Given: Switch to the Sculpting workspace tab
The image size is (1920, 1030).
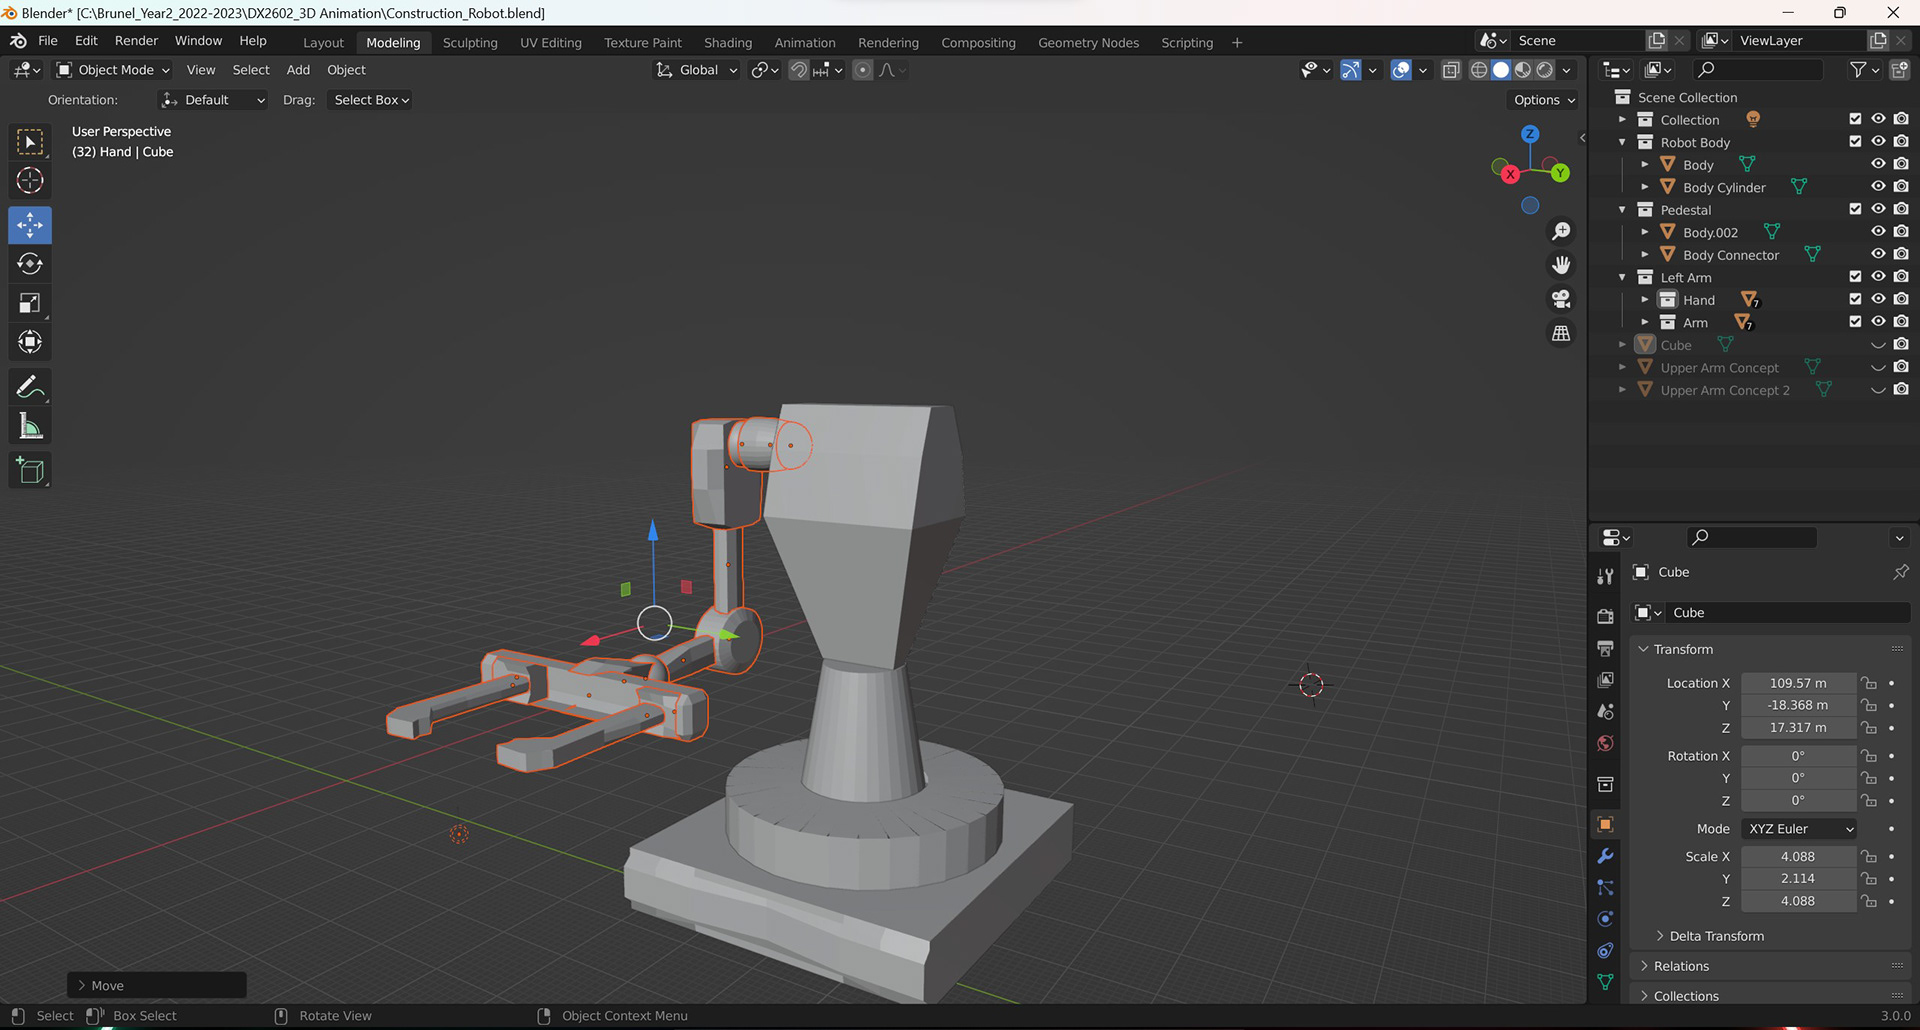Looking at the screenshot, I should [470, 42].
